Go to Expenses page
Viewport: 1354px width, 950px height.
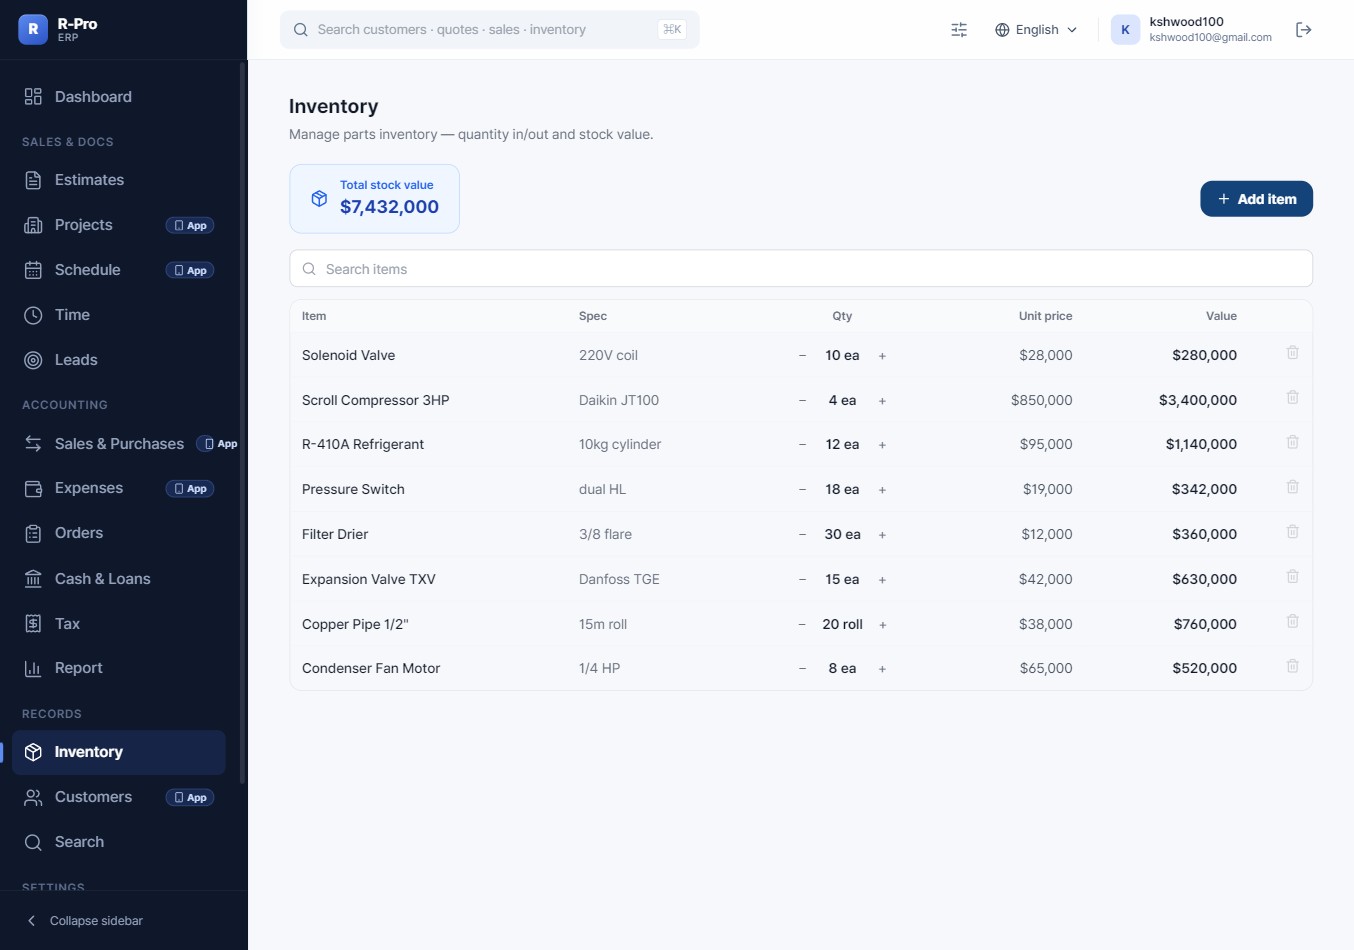point(119,488)
